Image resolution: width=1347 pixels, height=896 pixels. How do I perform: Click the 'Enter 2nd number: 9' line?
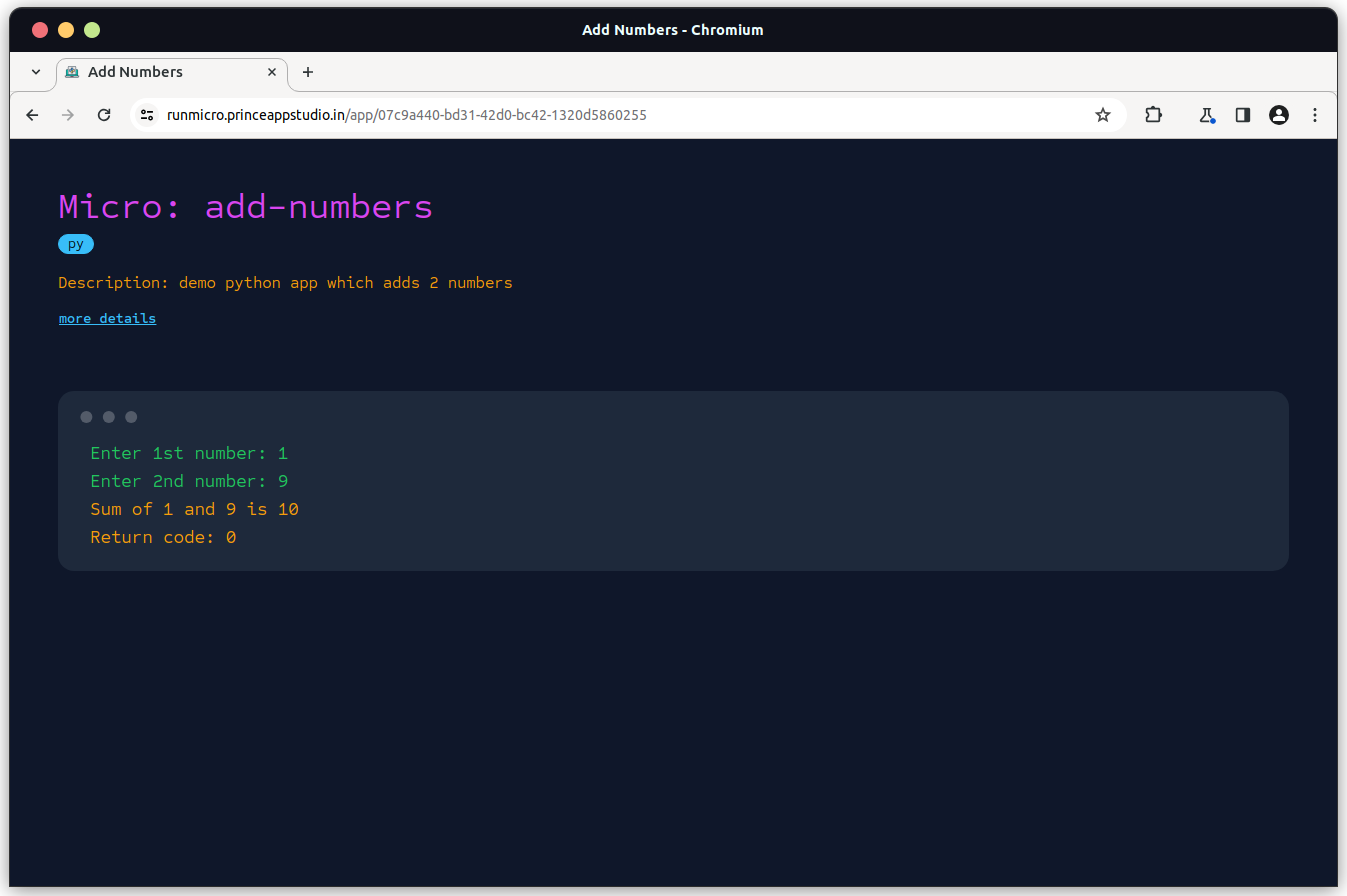189,481
